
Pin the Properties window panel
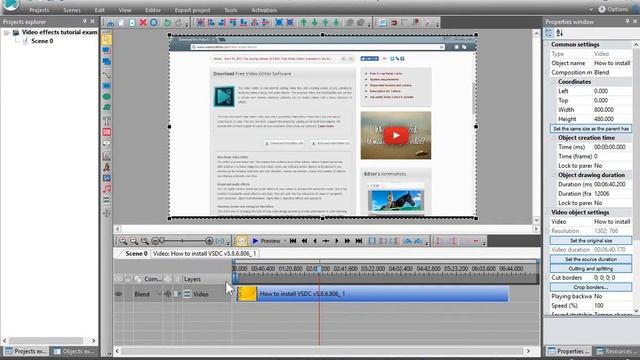click(627, 21)
